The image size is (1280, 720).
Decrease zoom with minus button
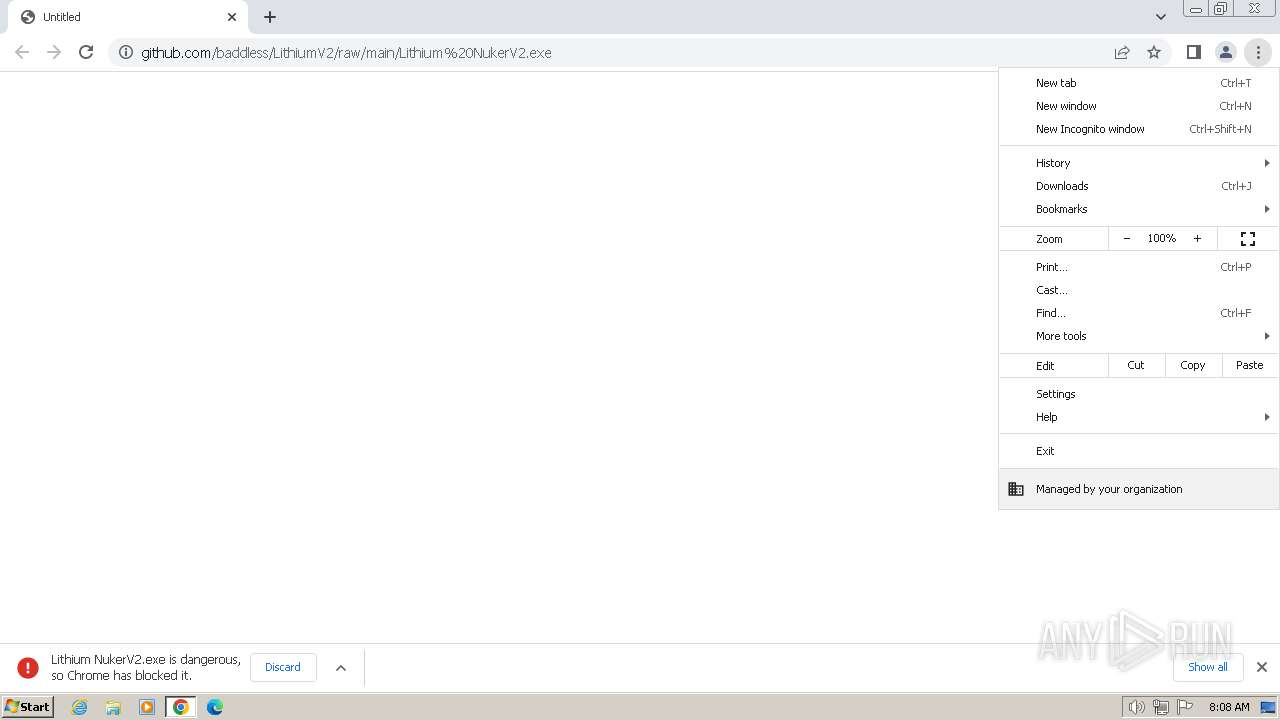[1127, 238]
